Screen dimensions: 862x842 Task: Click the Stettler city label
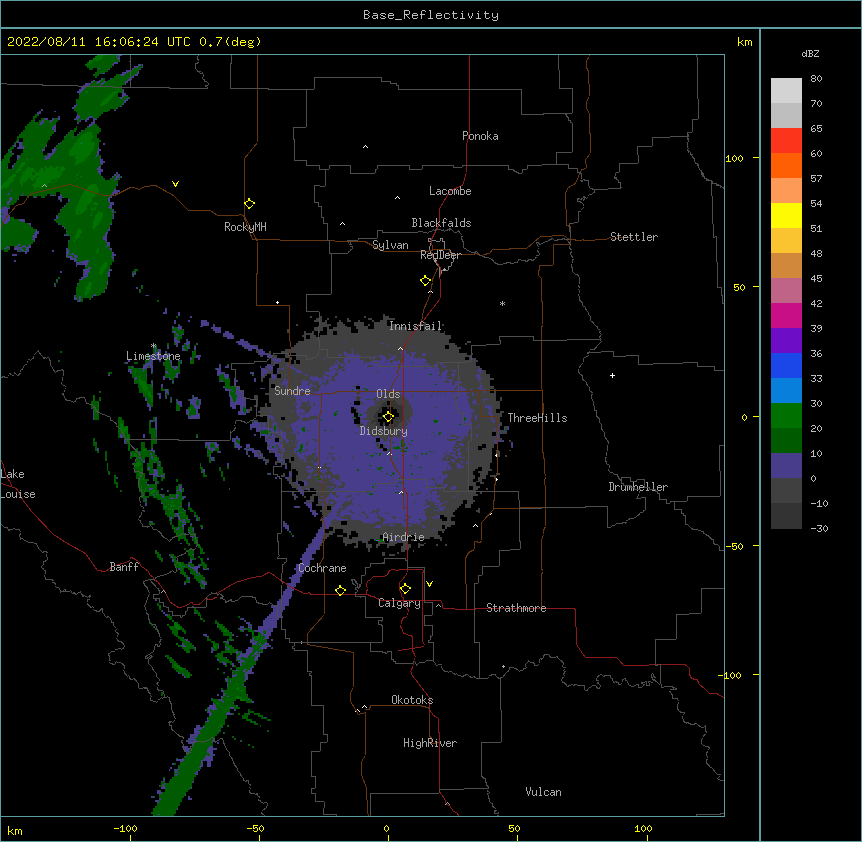pyautogui.click(x=634, y=237)
